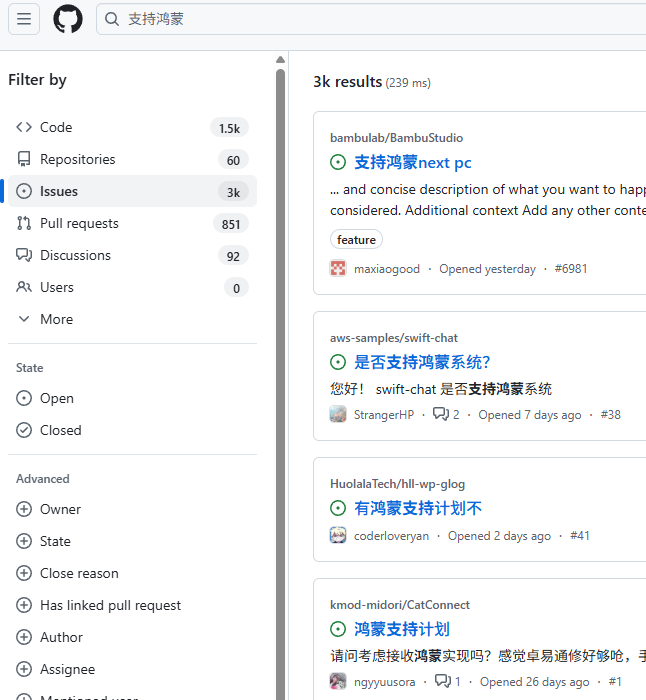Filter results by Pull requests
Image resolution: width=646 pixels, height=700 pixels.
click(x=132, y=223)
